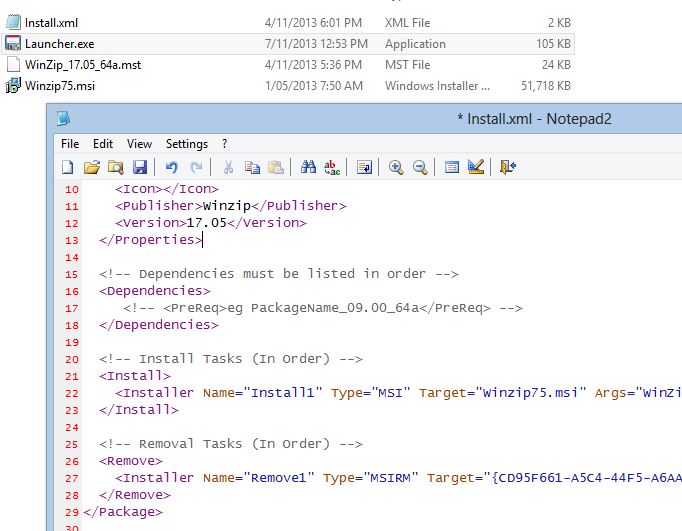
Task: Click inside the Publisher value 'Winzip'
Action: click(x=227, y=206)
